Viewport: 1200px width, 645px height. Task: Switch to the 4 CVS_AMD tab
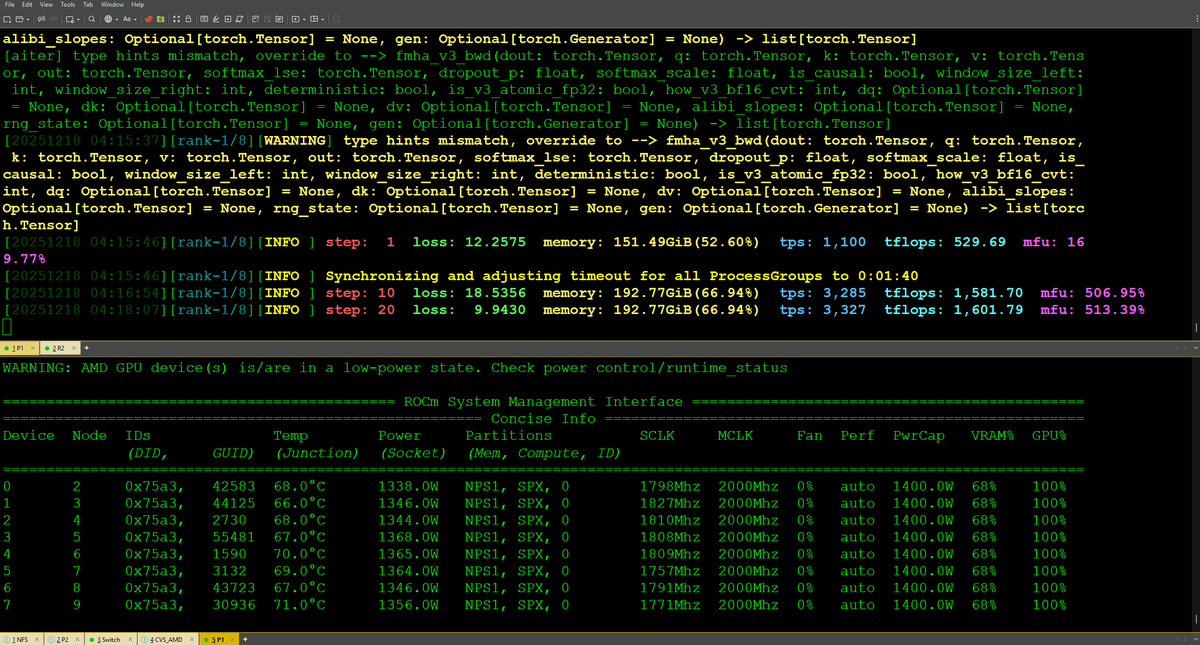[x=168, y=639]
